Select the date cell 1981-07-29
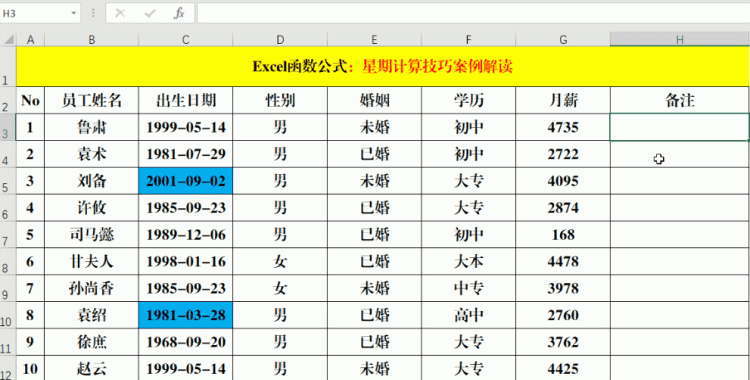This screenshot has width=750, height=380. pos(186,154)
